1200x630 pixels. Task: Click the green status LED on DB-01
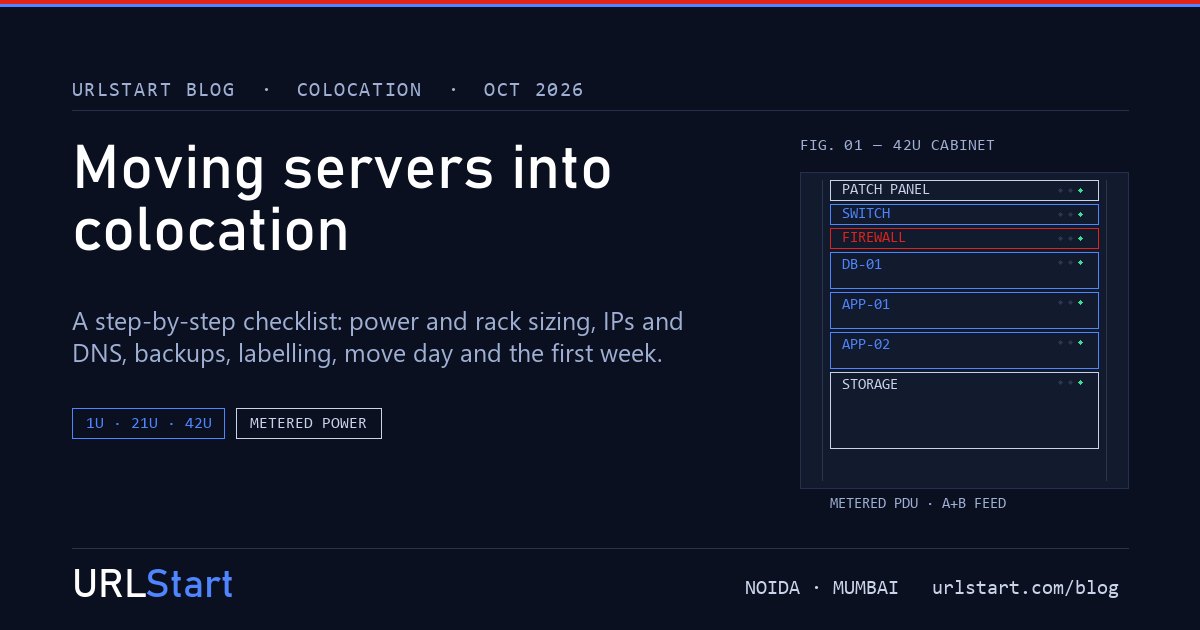click(x=1080, y=262)
